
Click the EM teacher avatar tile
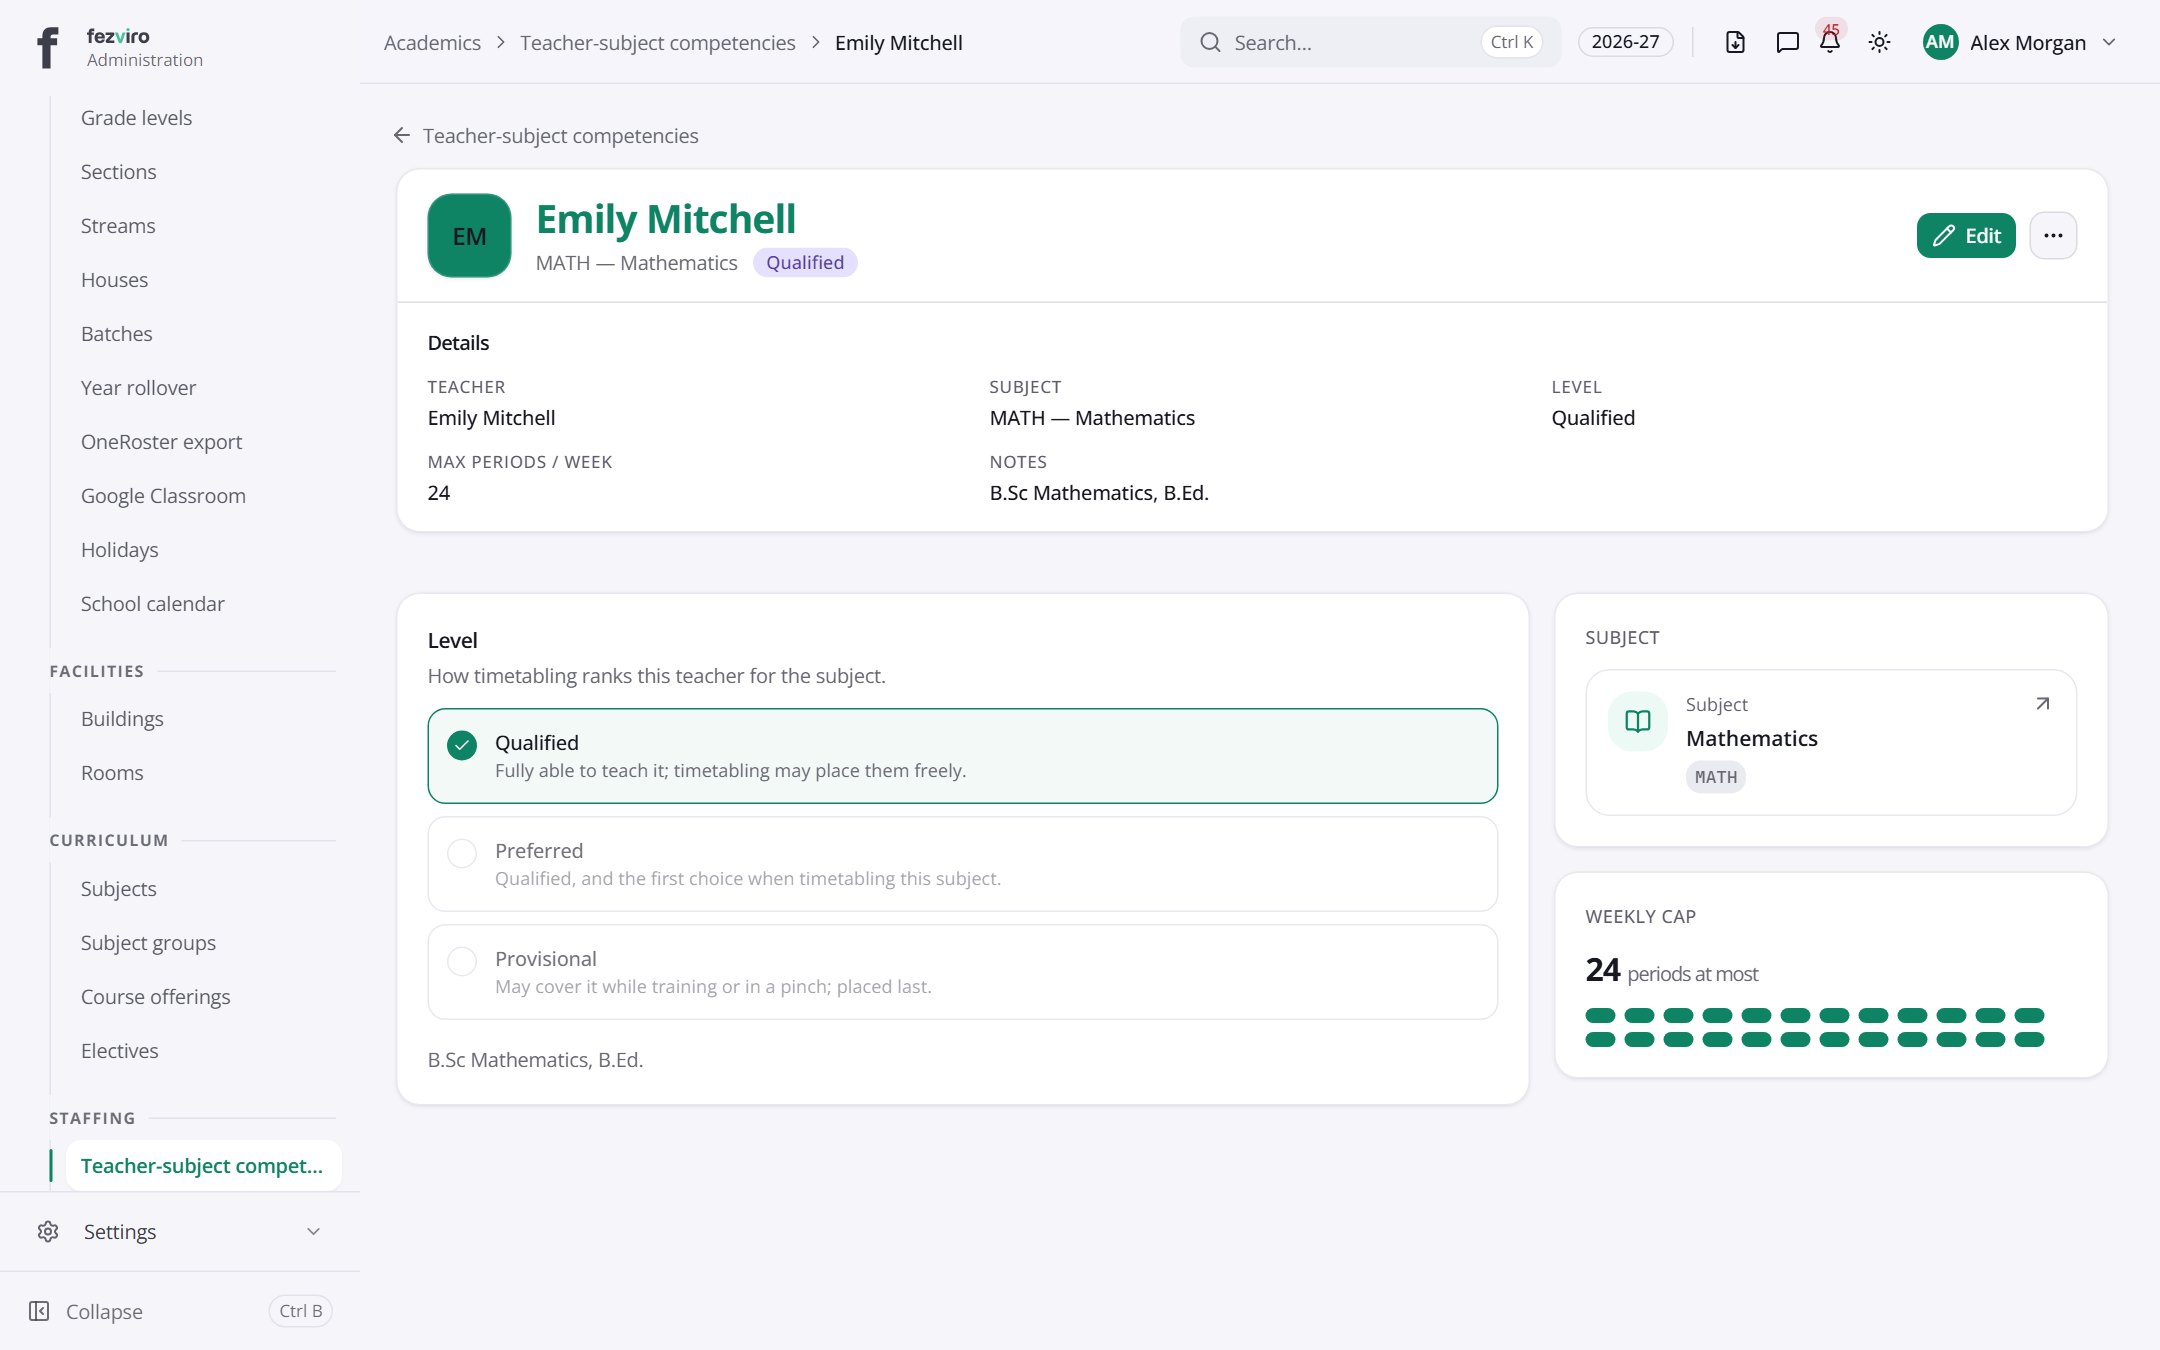(469, 235)
